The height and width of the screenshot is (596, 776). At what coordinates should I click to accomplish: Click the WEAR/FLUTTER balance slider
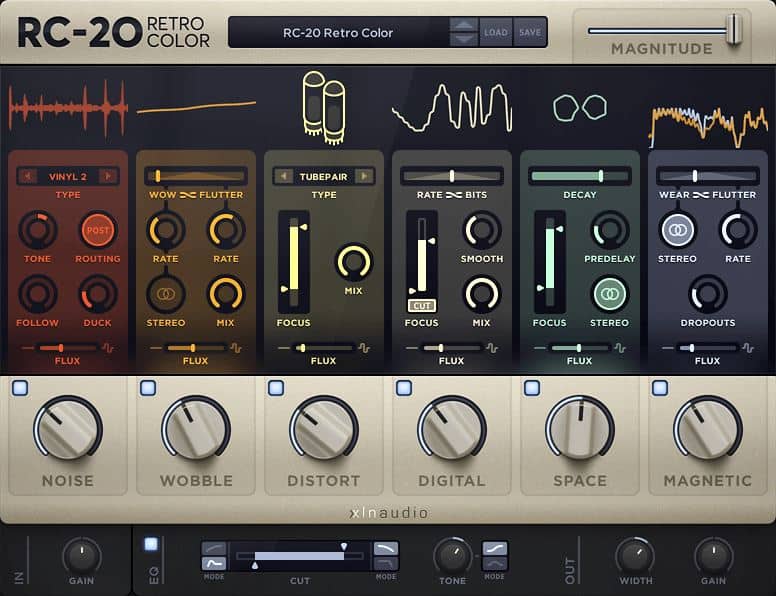708,176
